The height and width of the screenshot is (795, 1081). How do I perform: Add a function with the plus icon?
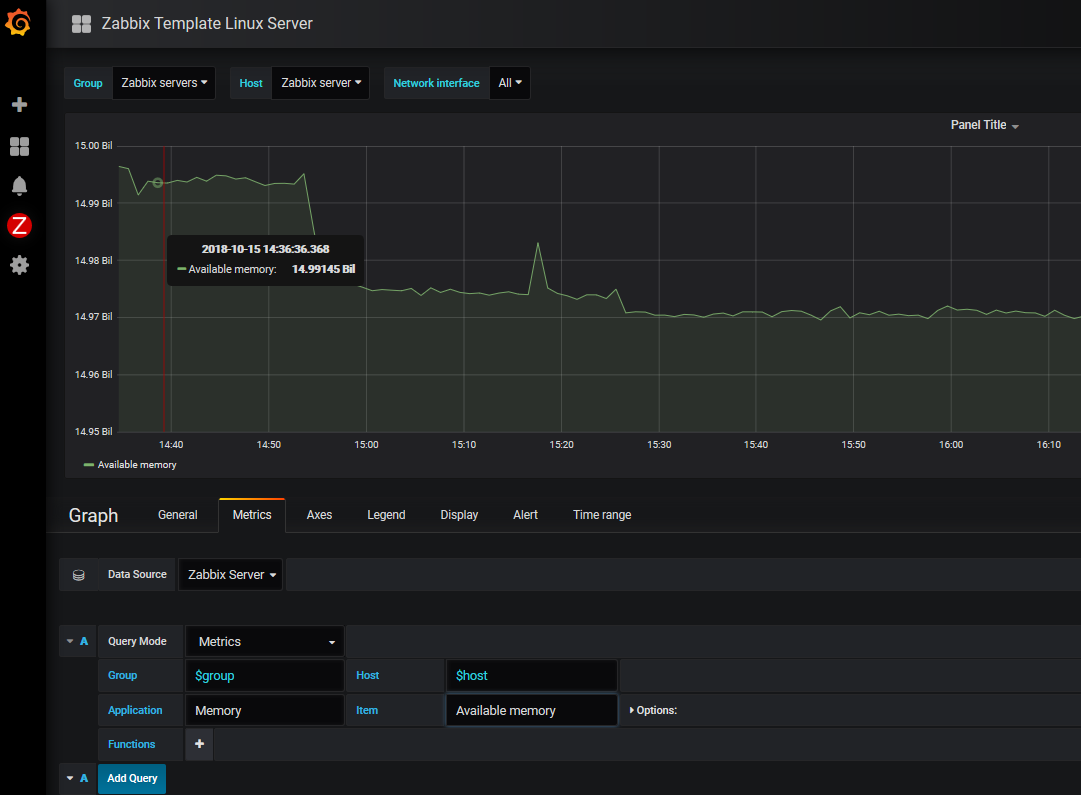199,744
